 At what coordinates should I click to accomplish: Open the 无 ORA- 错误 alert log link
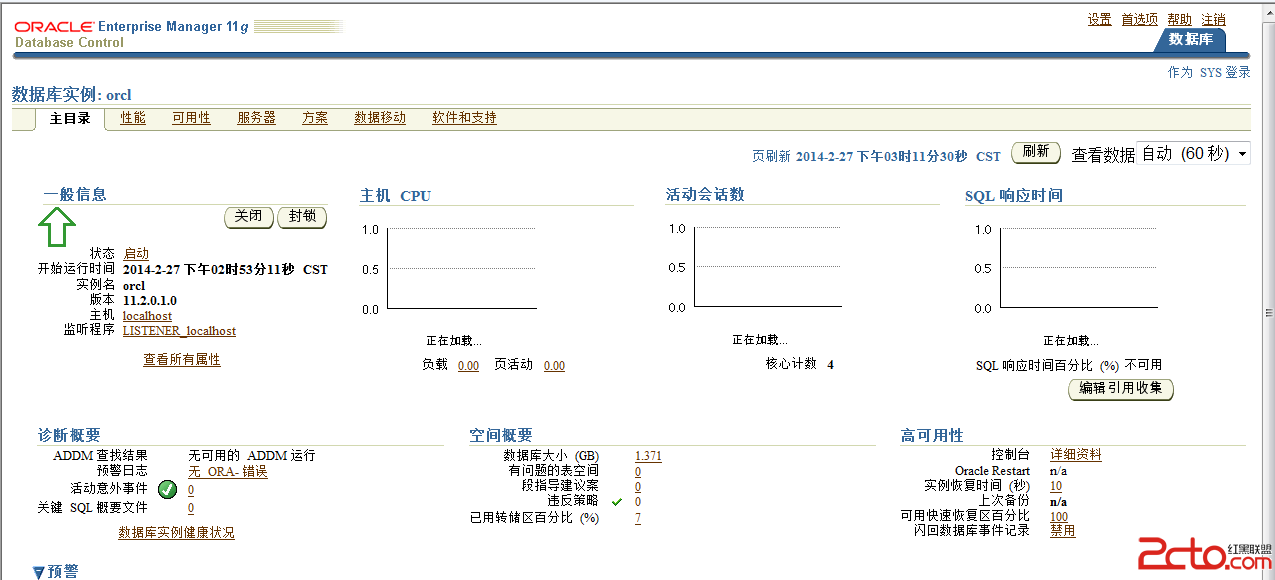tap(228, 472)
